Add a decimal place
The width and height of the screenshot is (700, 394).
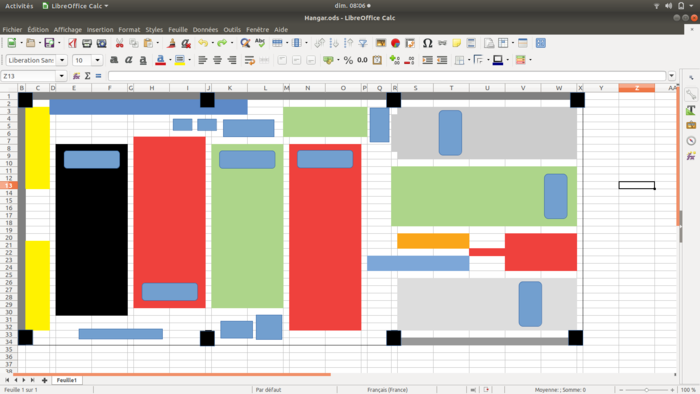coord(395,60)
